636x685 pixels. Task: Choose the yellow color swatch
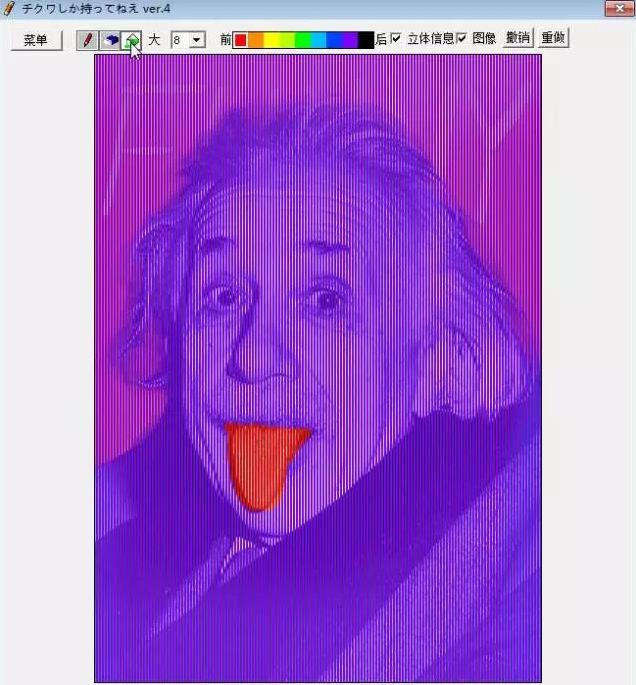pos(272,40)
